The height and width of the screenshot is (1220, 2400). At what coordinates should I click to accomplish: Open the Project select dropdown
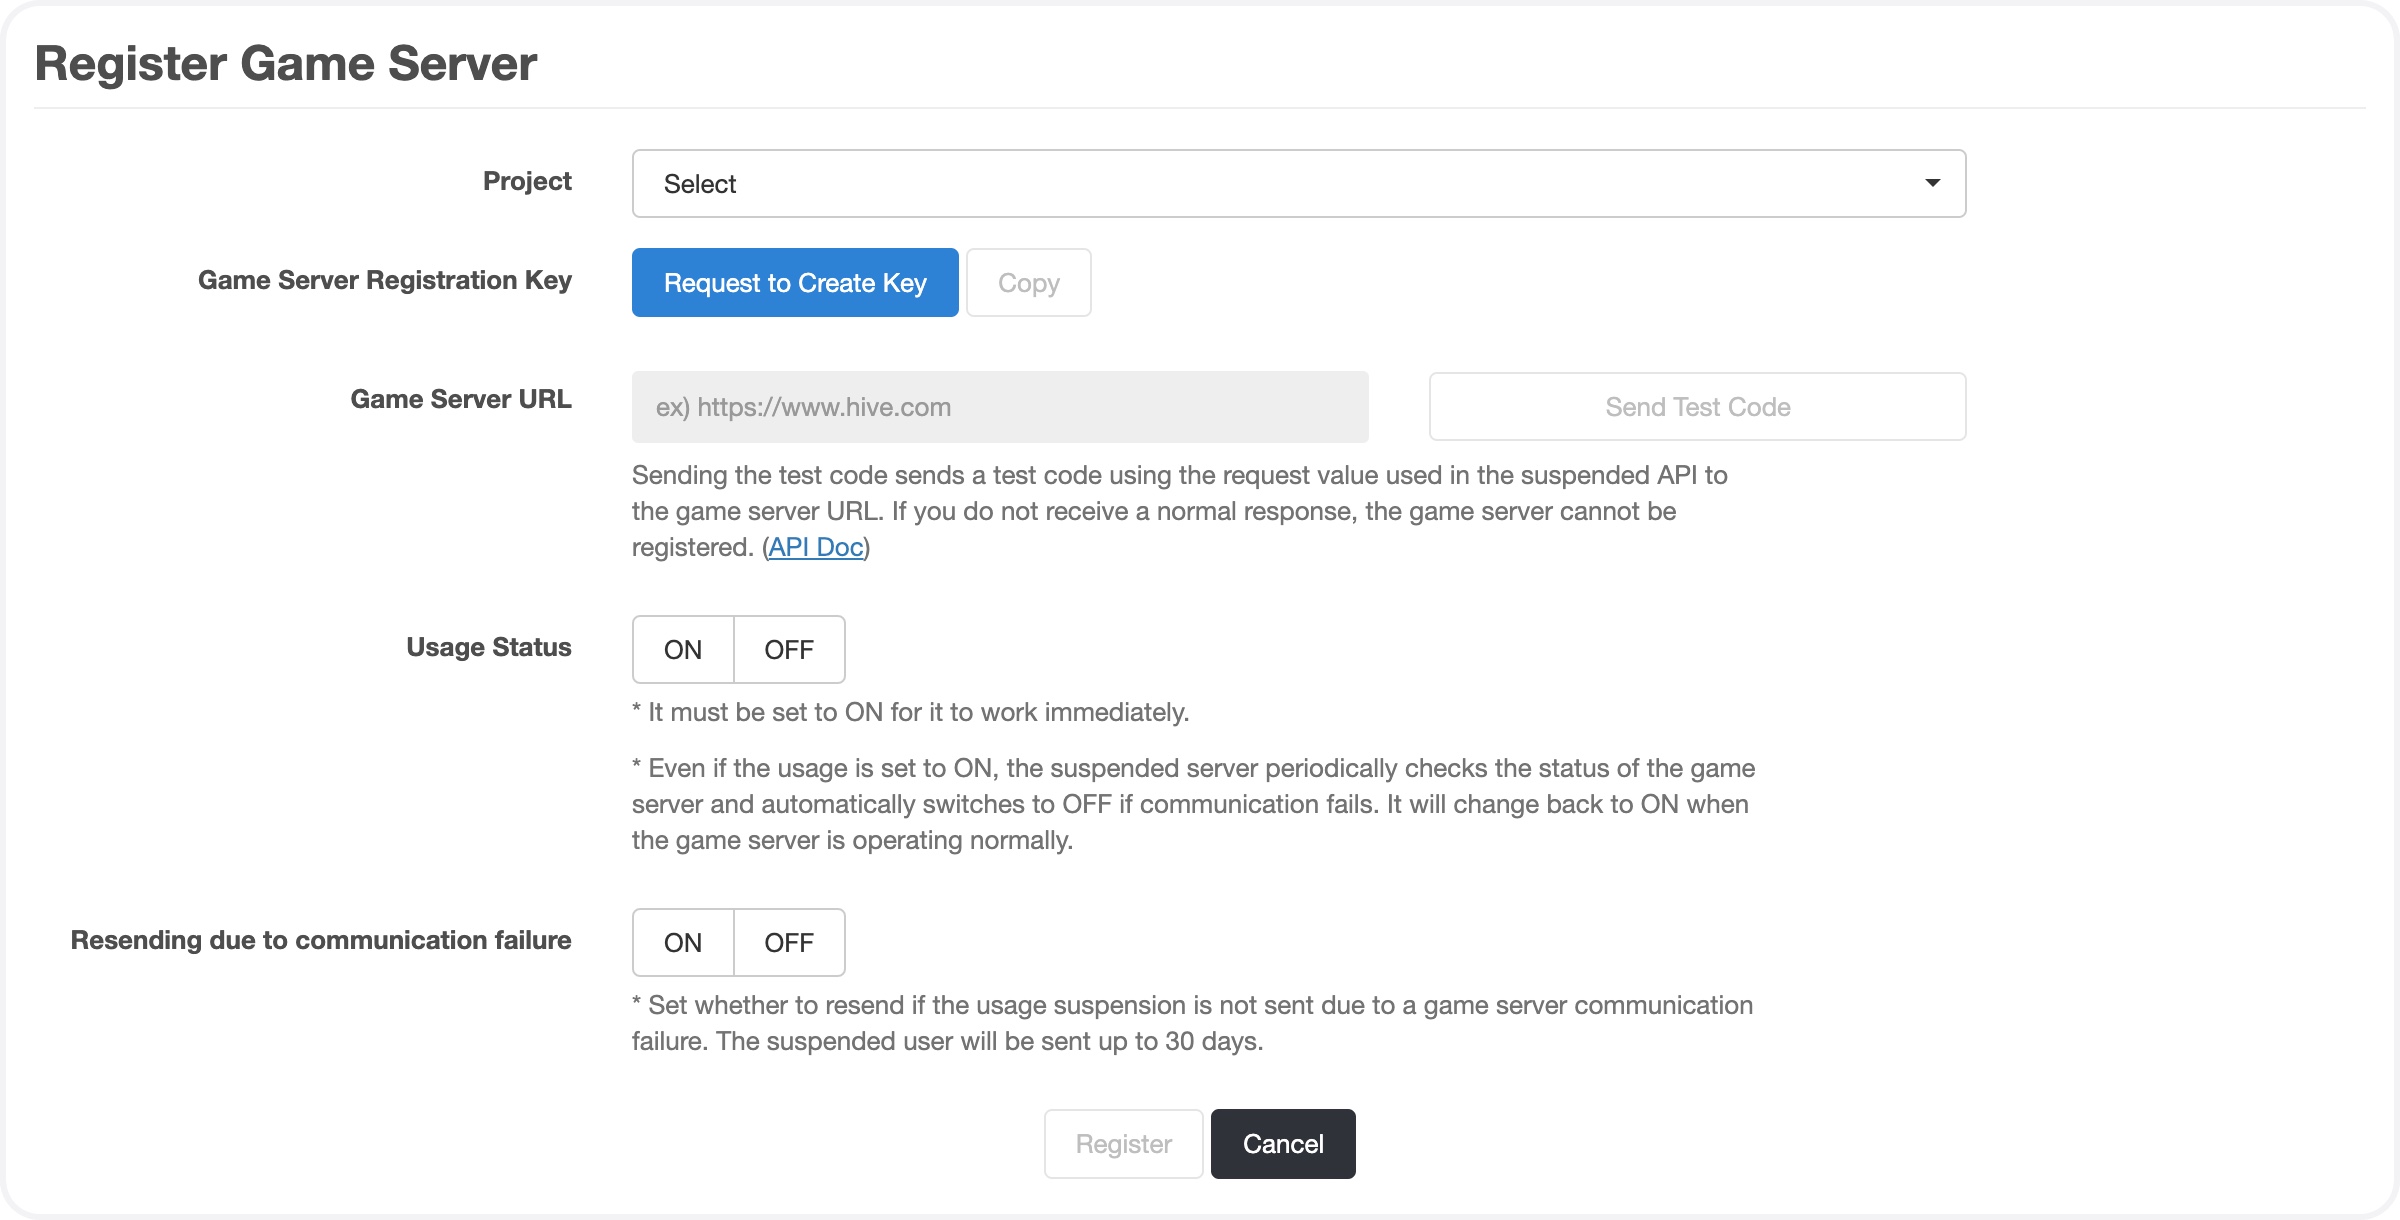click(1298, 184)
